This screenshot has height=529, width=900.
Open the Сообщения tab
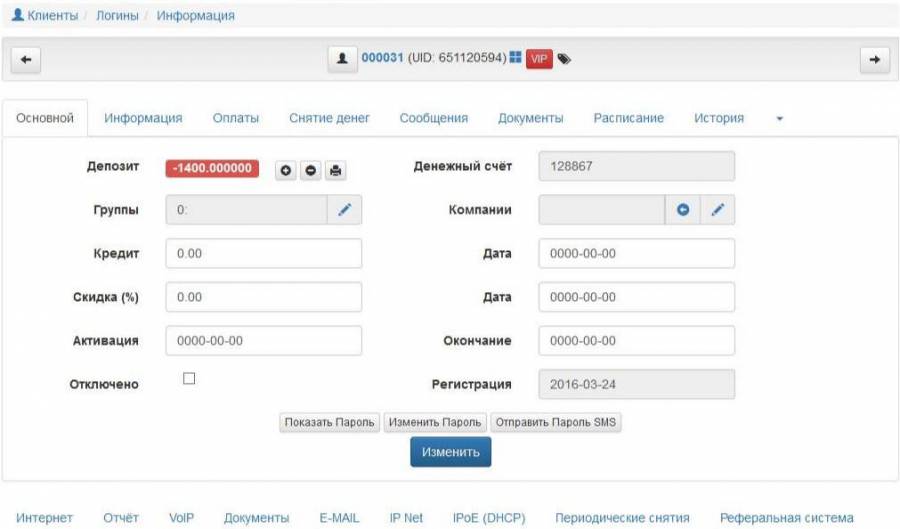click(433, 118)
